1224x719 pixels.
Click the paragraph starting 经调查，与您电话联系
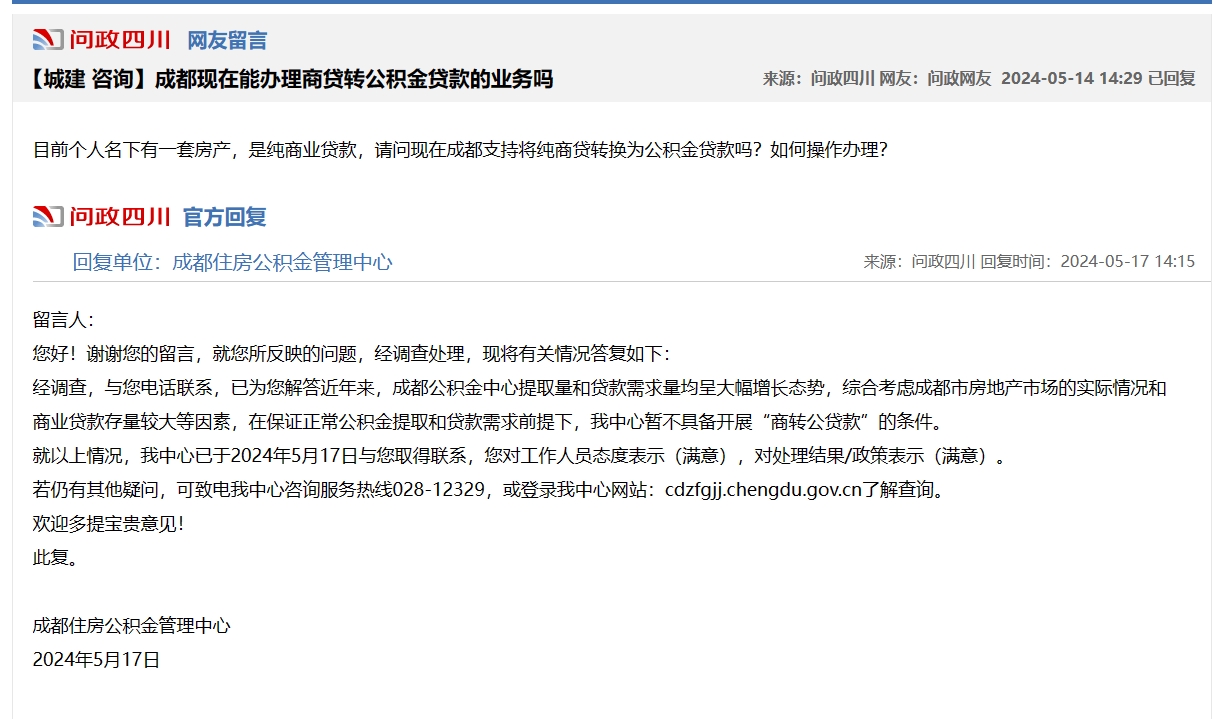(x=599, y=388)
